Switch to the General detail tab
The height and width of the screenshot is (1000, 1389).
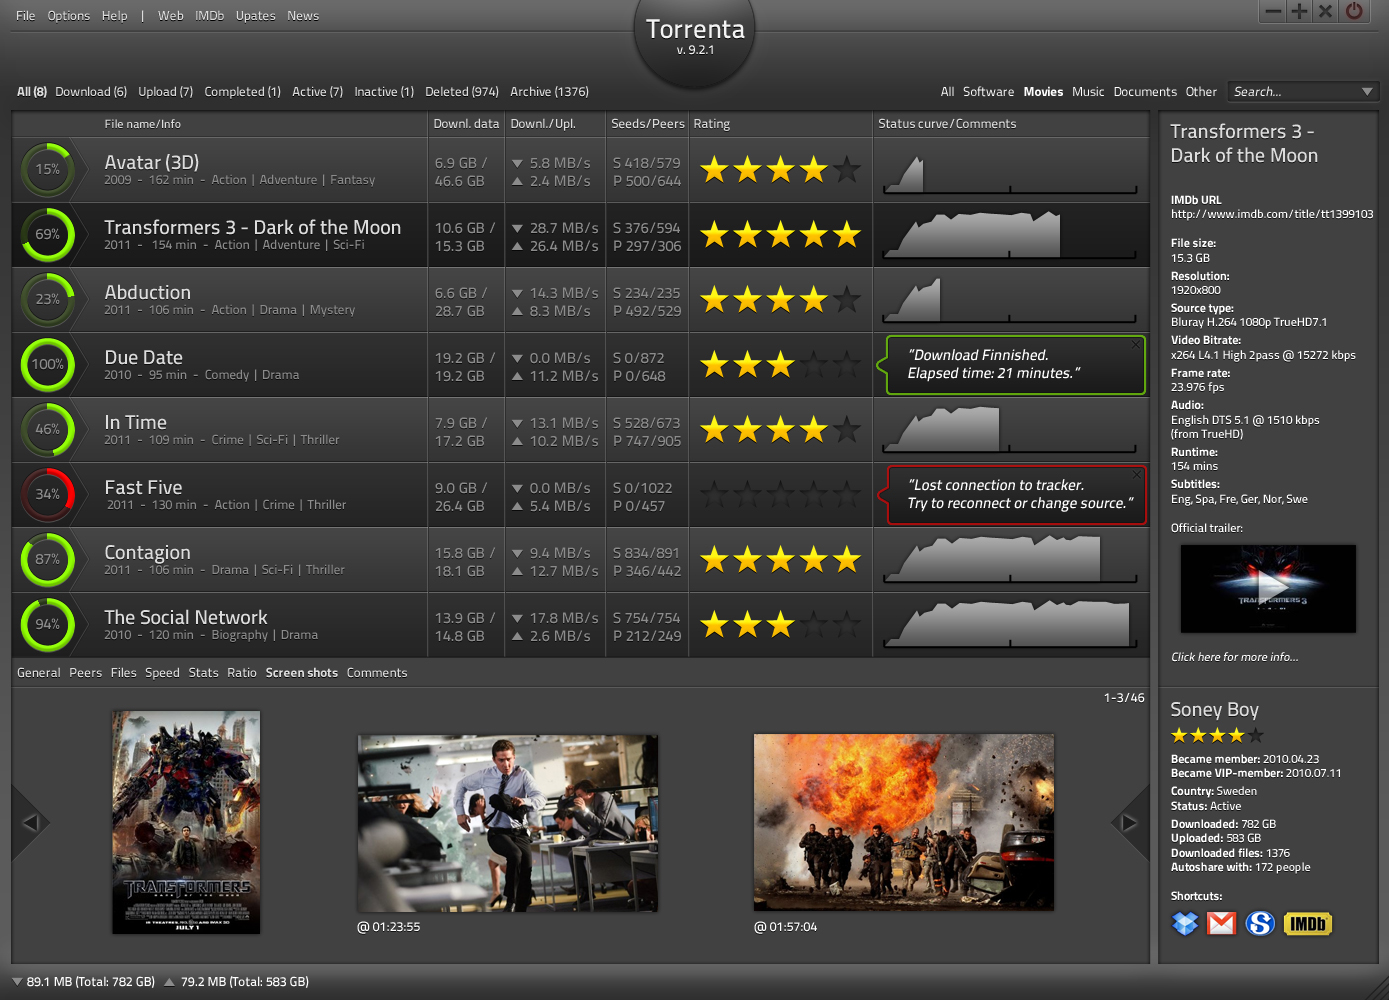[39, 673]
